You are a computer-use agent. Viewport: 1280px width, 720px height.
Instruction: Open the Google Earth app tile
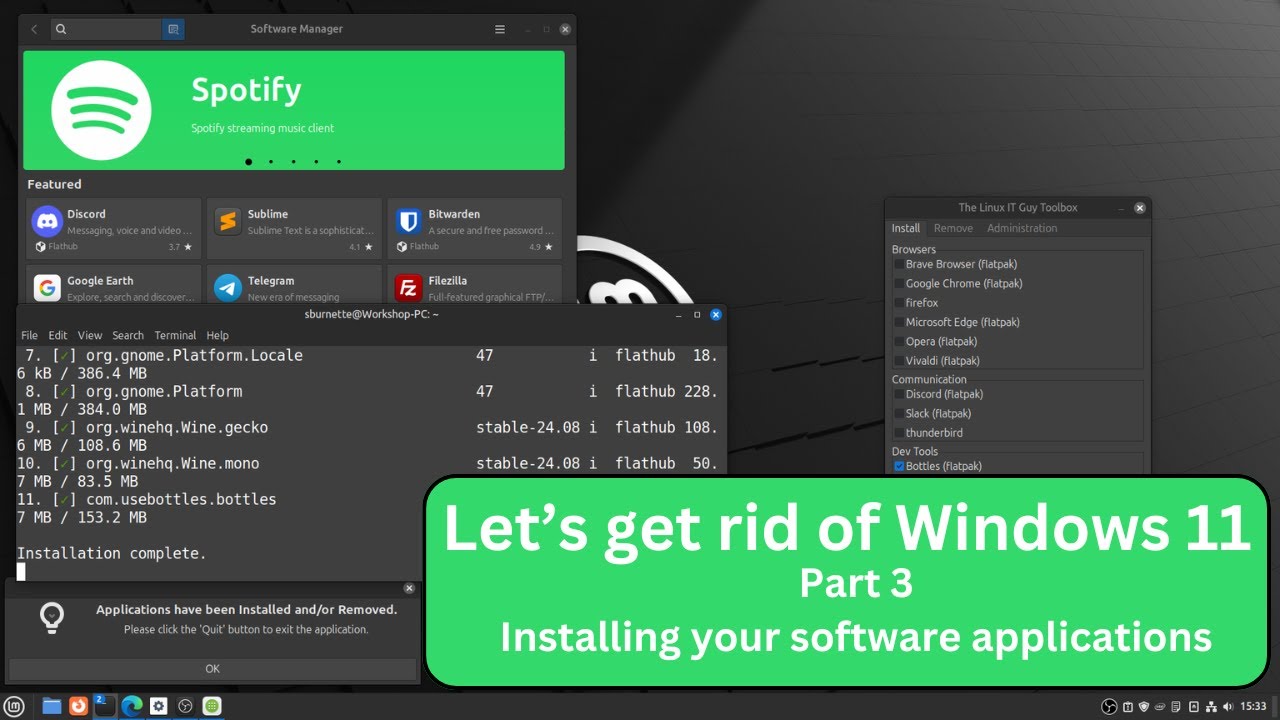[114, 284]
